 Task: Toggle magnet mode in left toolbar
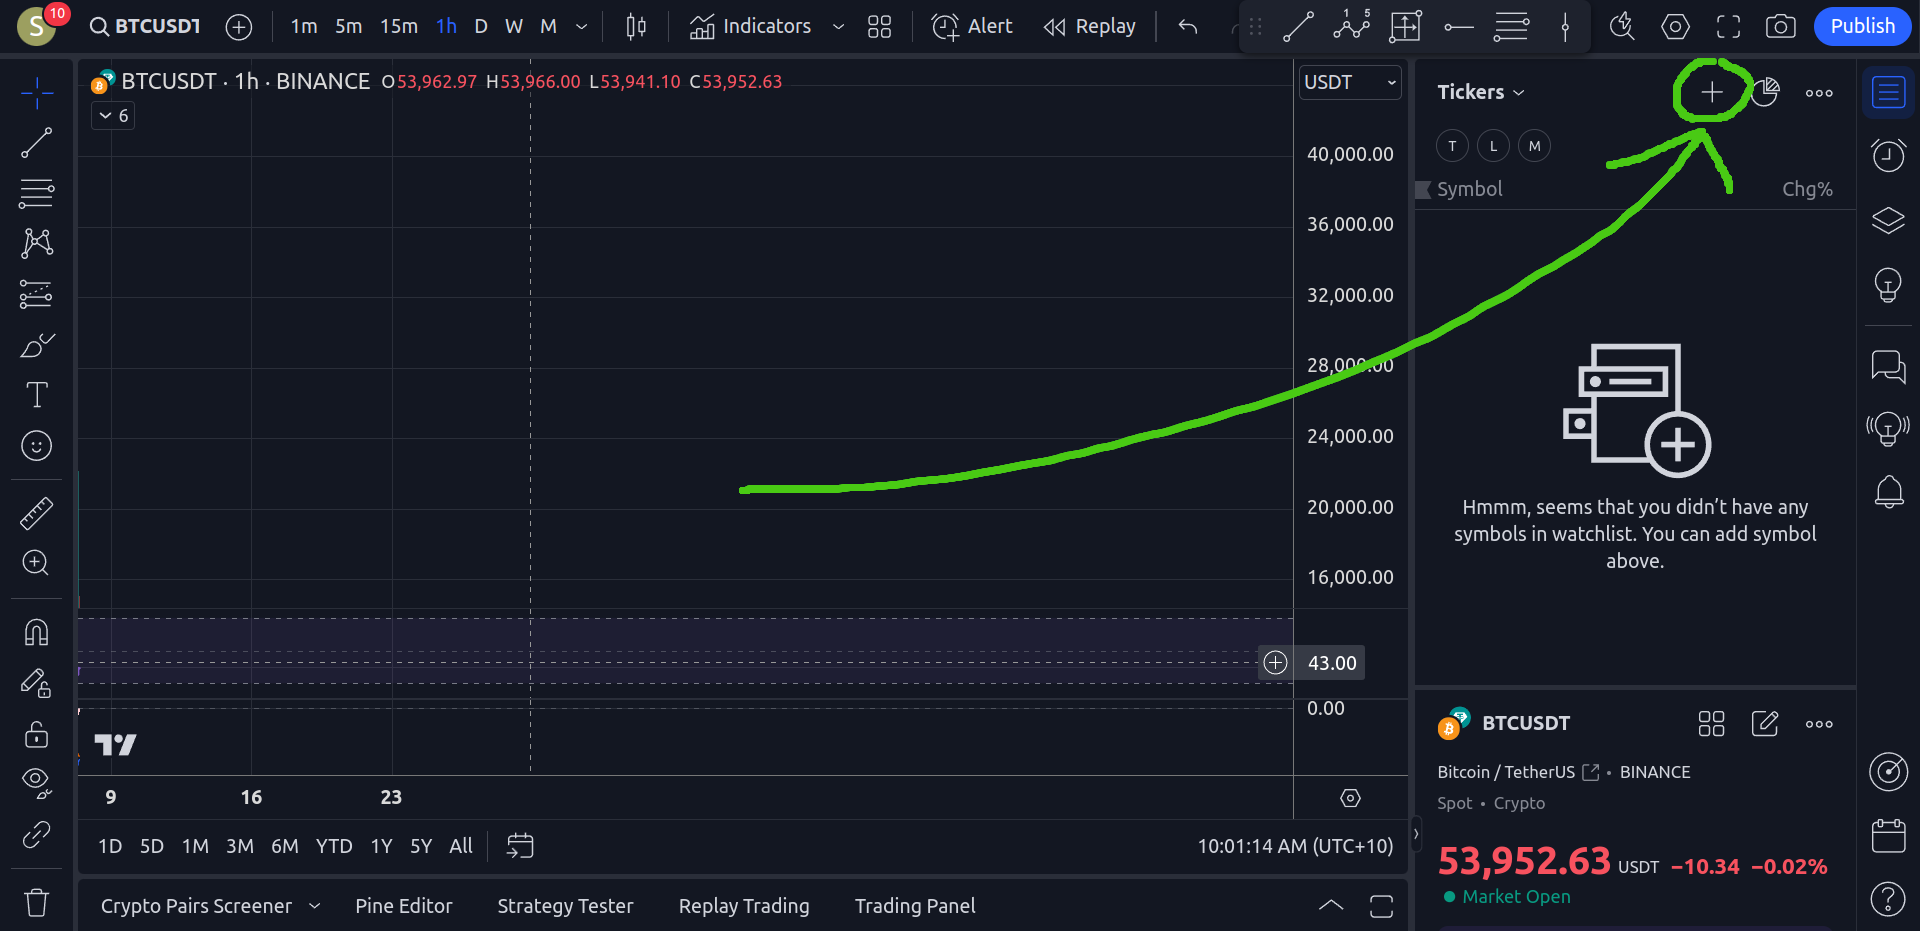point(37,632)
